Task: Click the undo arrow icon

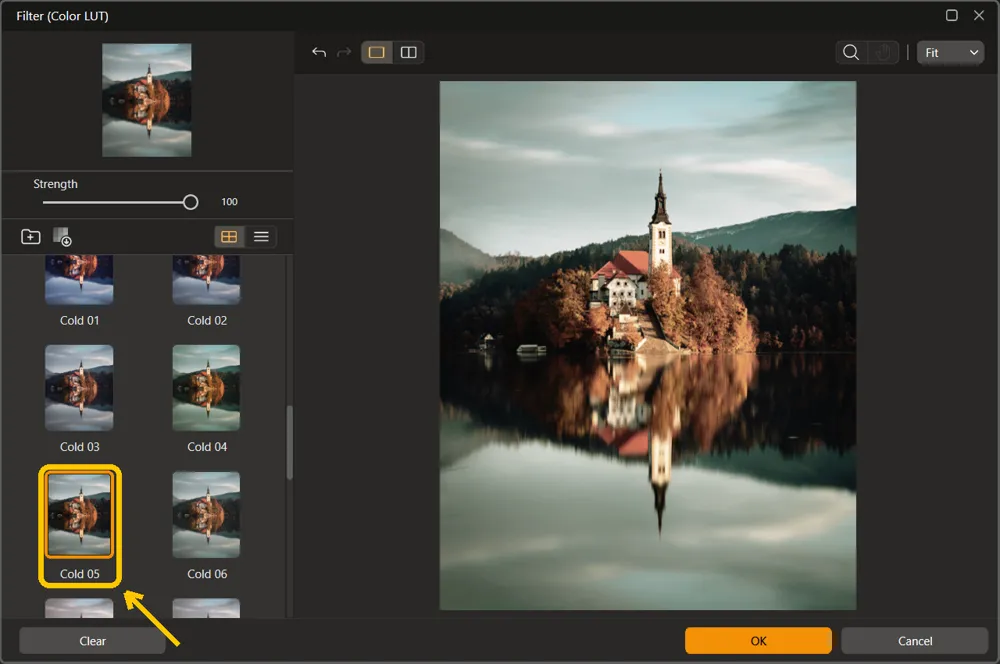Action: click(x=319, y=52)
